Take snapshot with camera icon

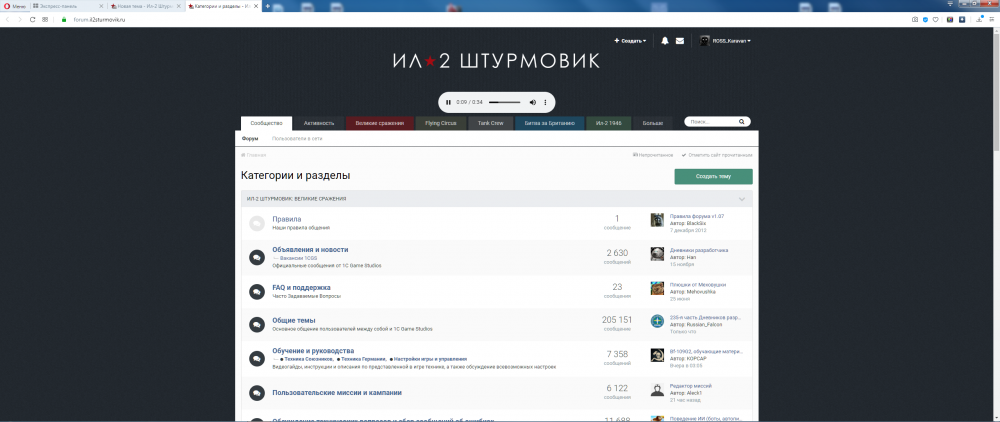pyautogui.click(x=915, y=20)
